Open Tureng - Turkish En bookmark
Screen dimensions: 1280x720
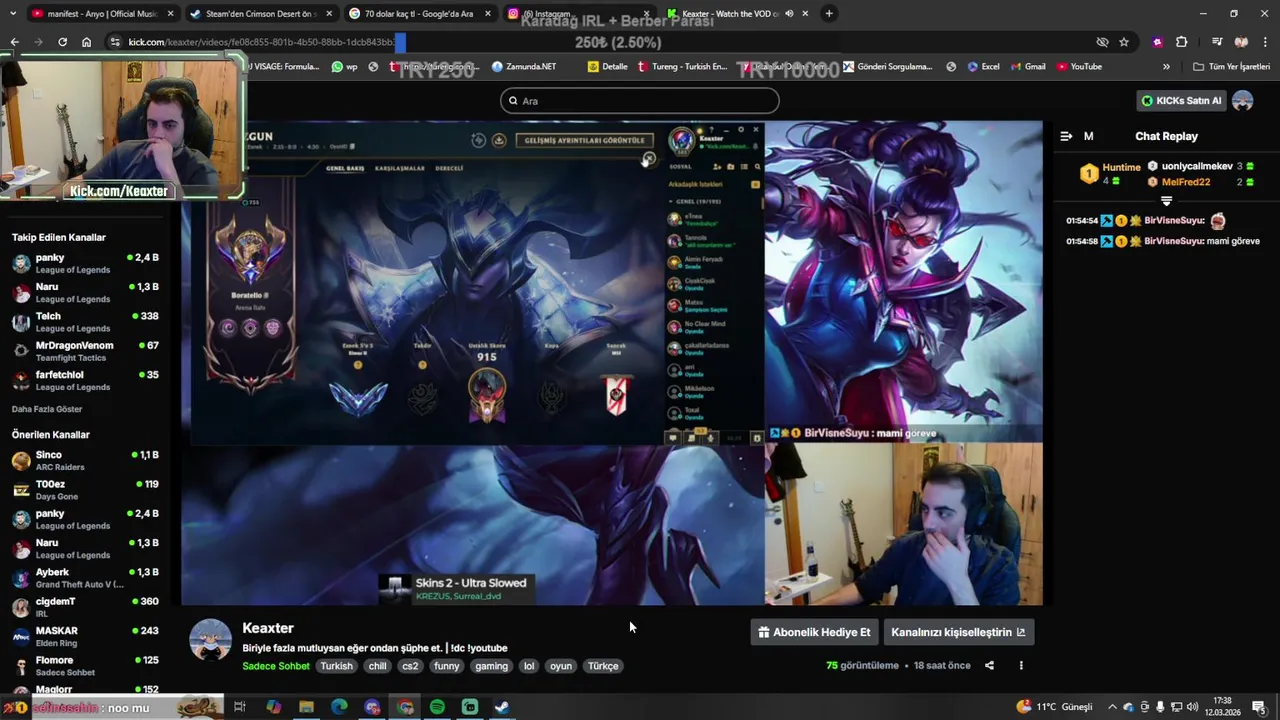pos(682,67)
